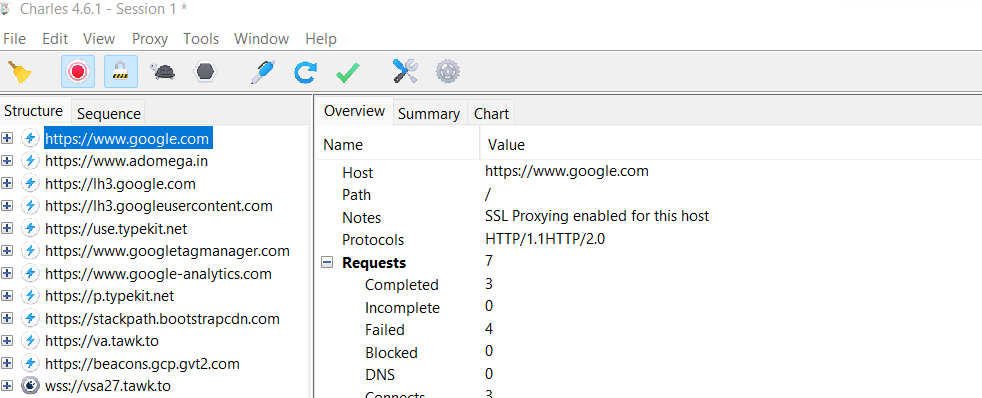
Task: Validate with the green checkmark icon
Action: (x=348, y=73)
